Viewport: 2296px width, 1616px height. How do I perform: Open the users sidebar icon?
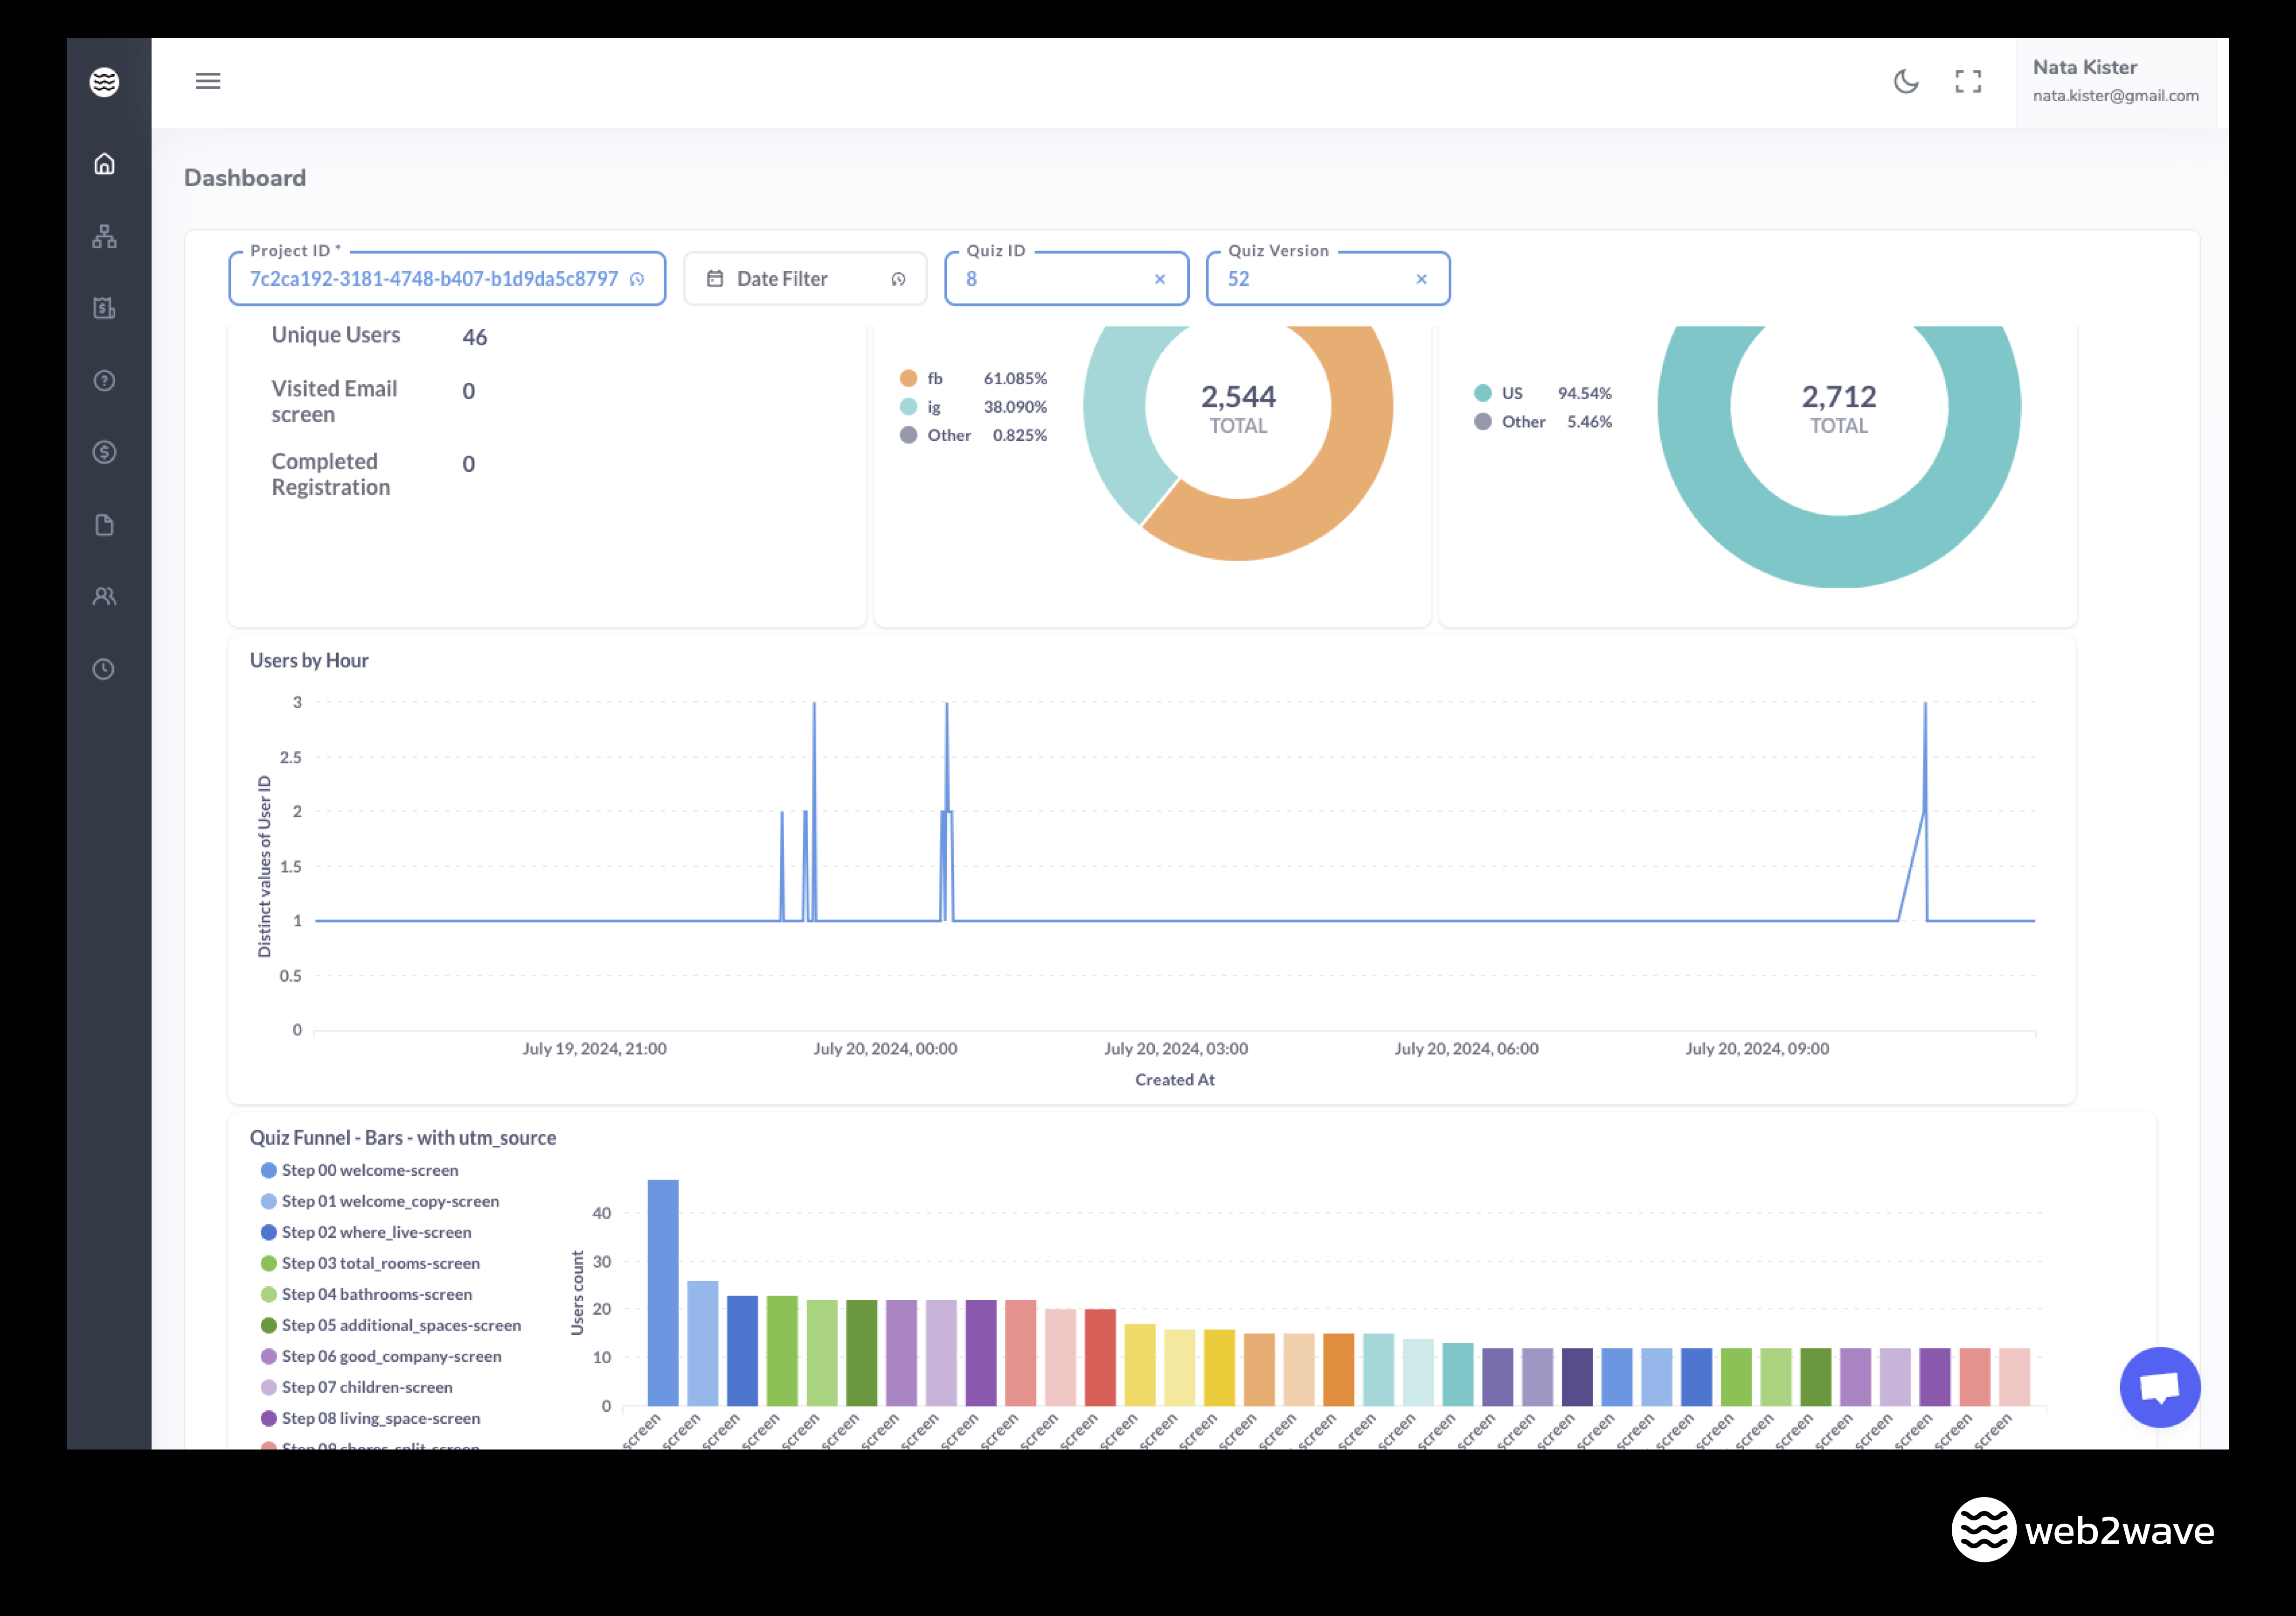[104, 597]
